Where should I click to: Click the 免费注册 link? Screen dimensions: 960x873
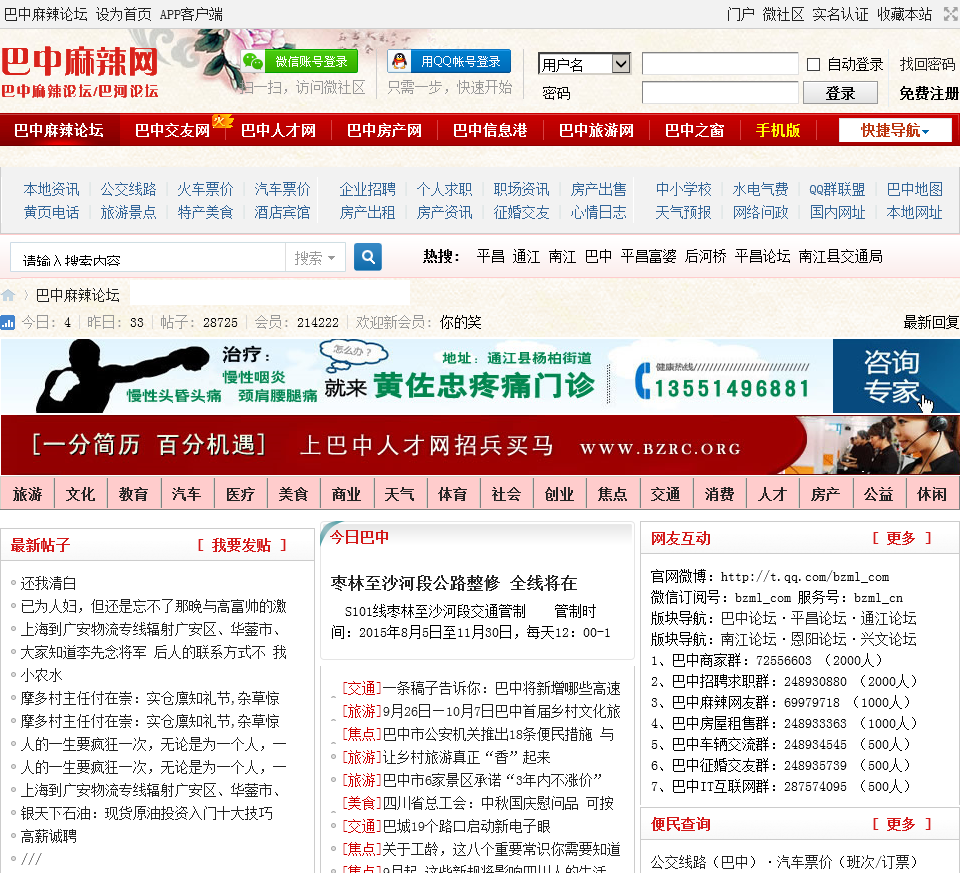click(928, 93)
